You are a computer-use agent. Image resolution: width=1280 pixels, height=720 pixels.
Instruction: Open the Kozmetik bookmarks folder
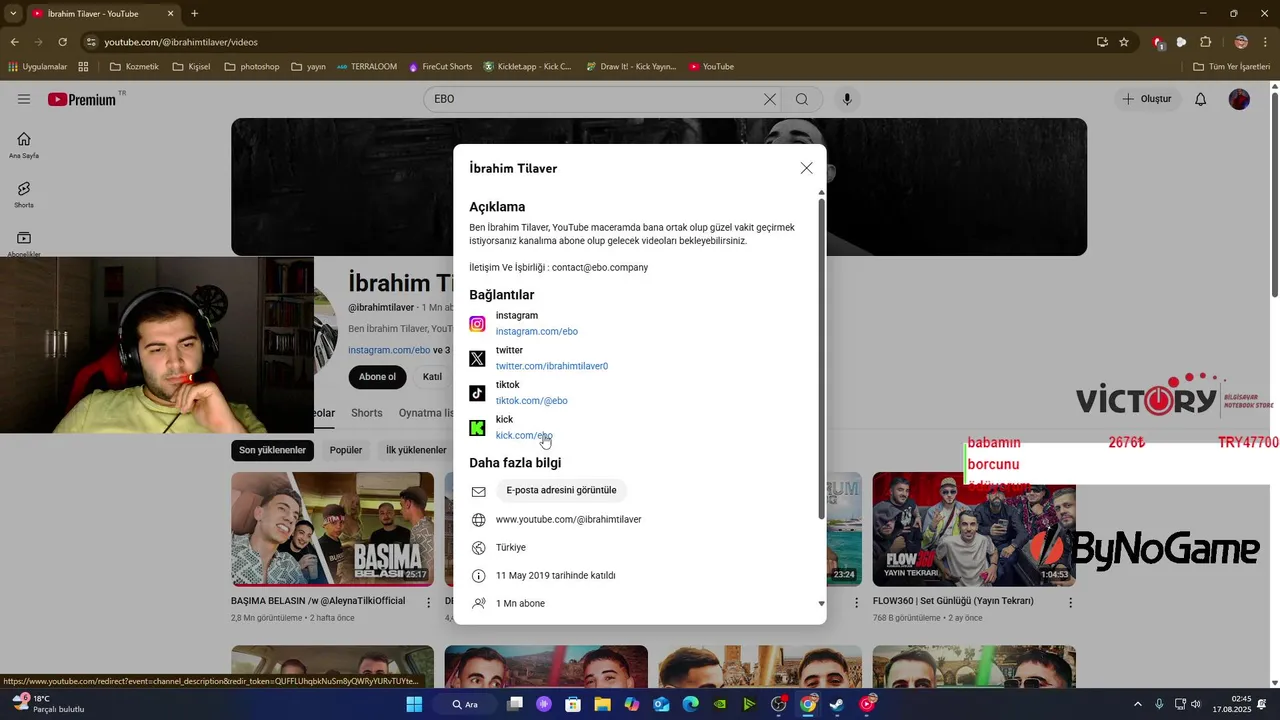click(134, 67)
